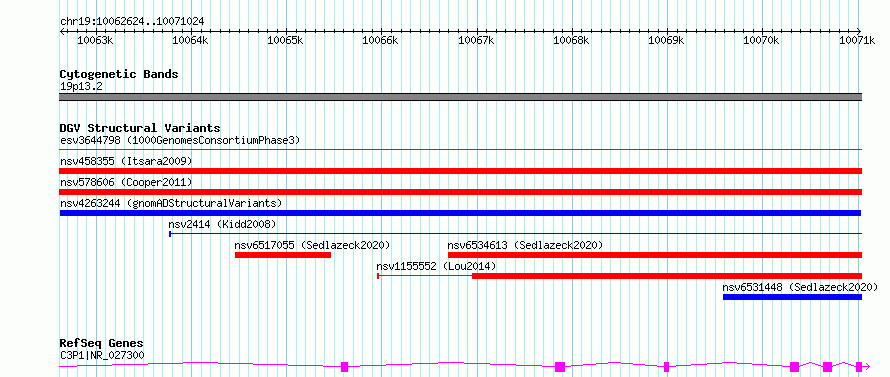Open the nsv578606 (Cooper2011) label
890x377 pixels.
point(126,182)
